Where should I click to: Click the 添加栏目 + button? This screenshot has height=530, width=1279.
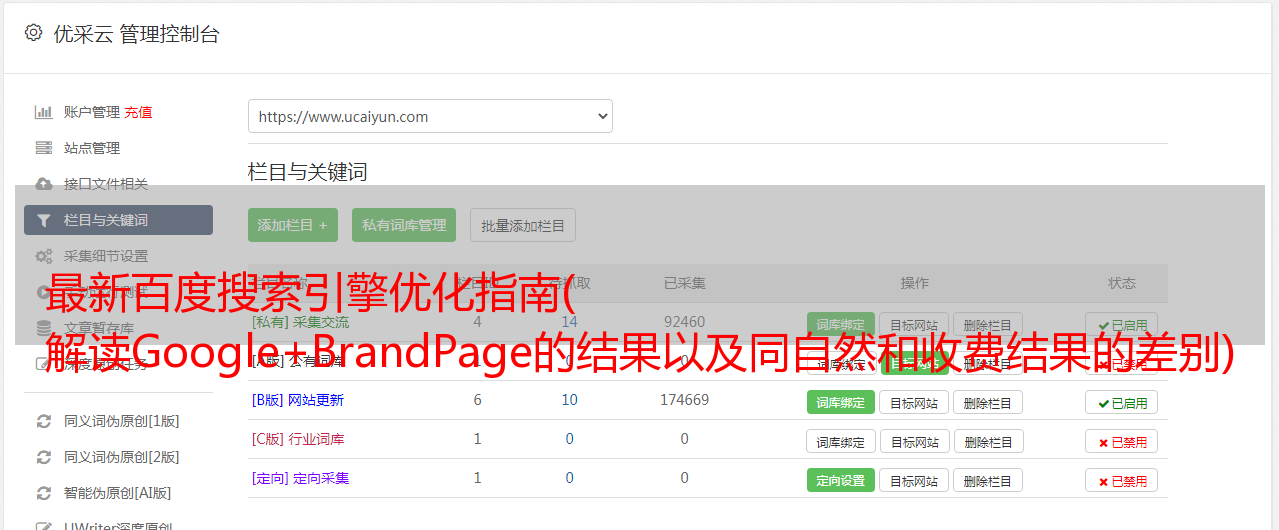tap(293, 225)
